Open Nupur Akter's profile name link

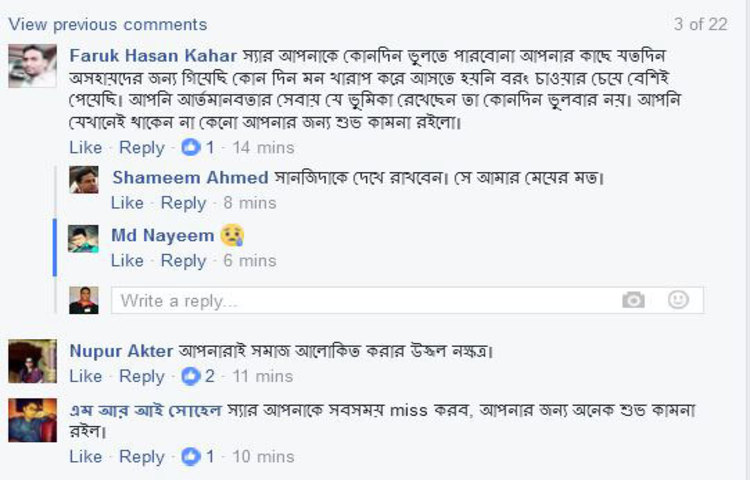pyautogui.click(x=121, y=351)
